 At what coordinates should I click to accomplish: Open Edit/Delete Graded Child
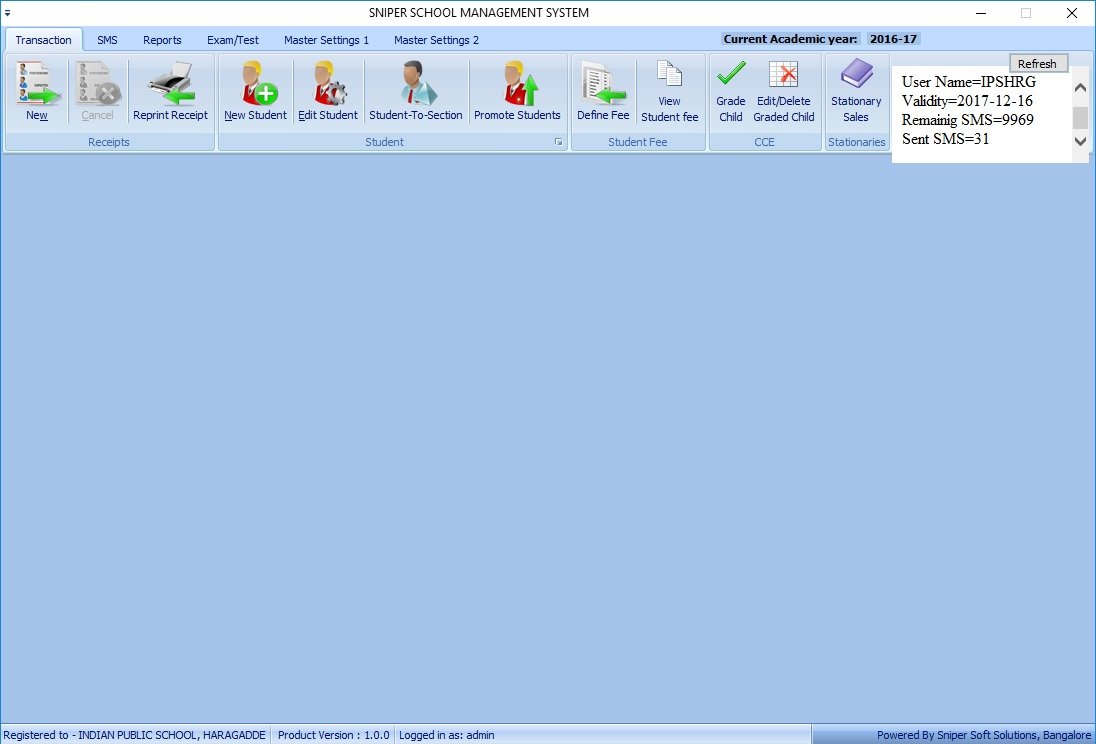(x=784, y=75)
